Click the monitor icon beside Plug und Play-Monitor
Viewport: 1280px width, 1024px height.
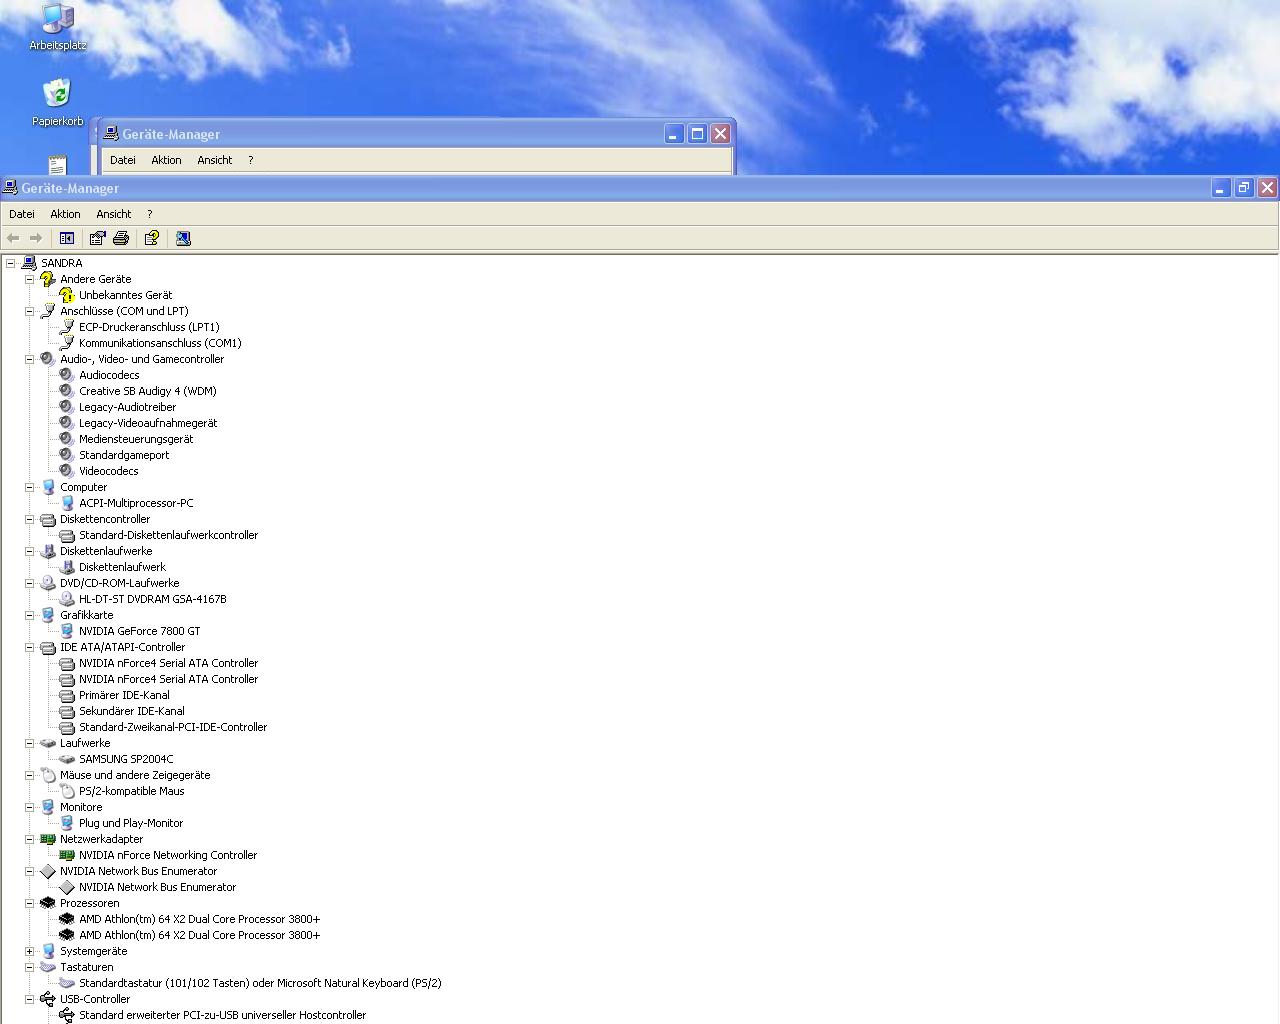tap(67, 823)
